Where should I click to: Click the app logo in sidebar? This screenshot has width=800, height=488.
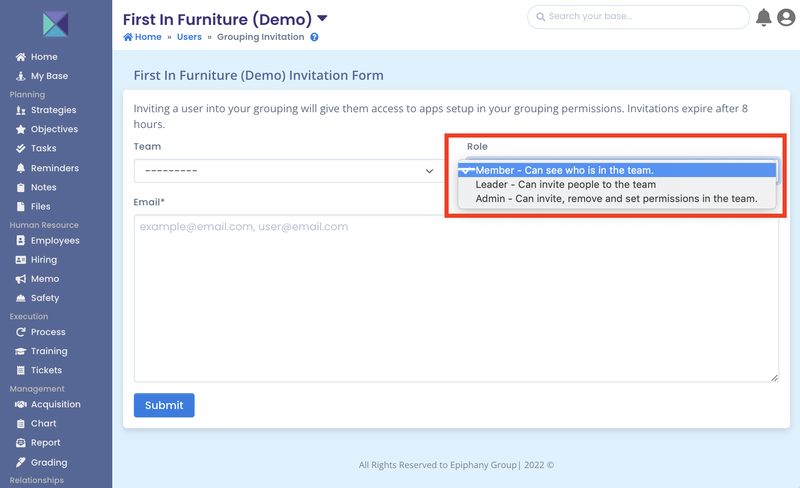tap(56, 24)
